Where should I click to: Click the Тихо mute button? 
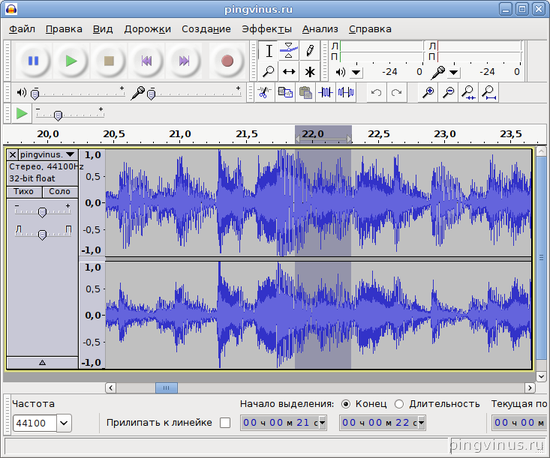[24, 191]
